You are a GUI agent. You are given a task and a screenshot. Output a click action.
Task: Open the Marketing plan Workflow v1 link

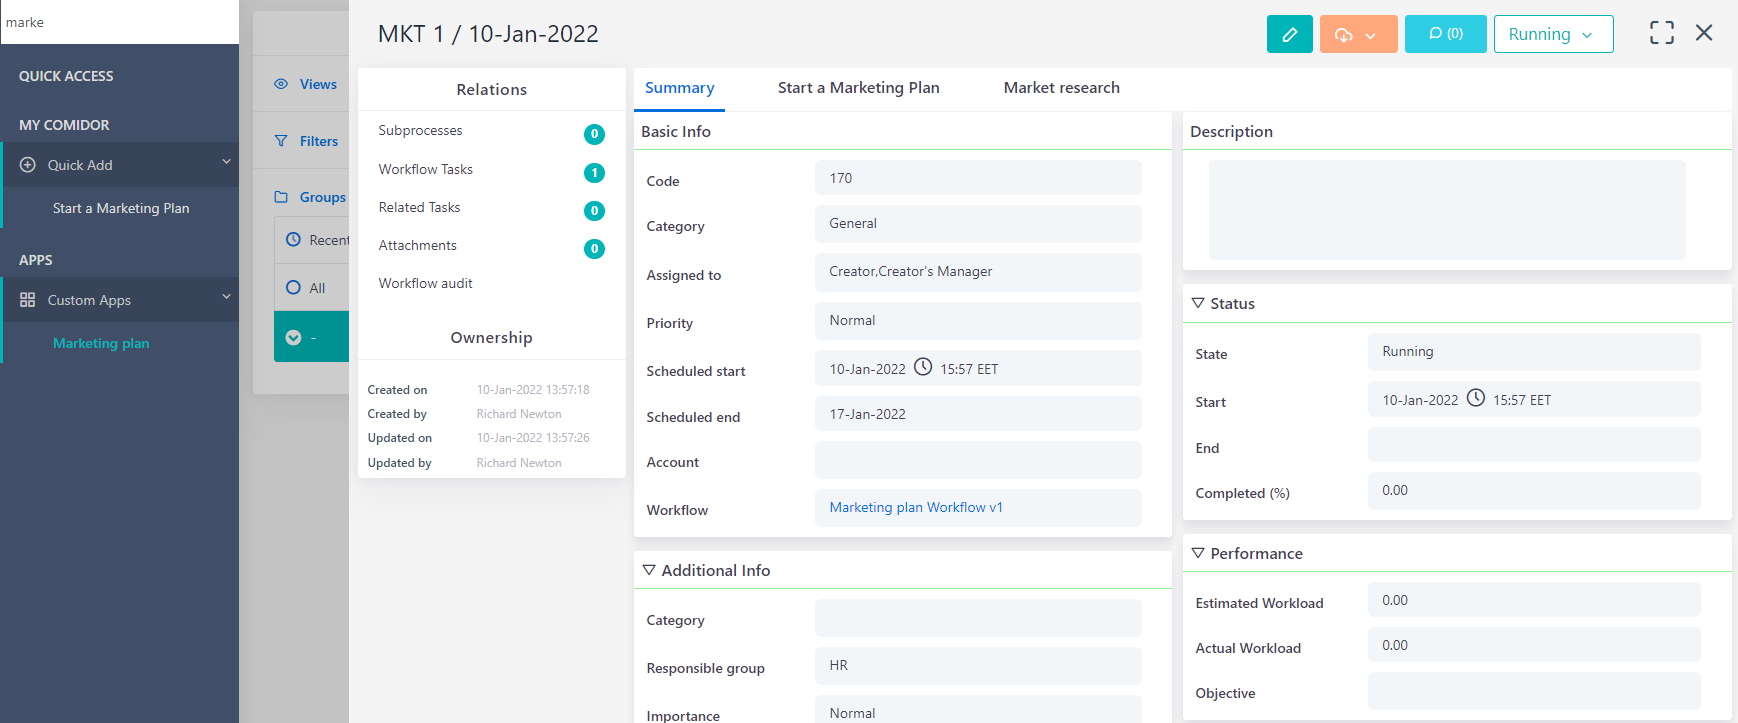915,508
